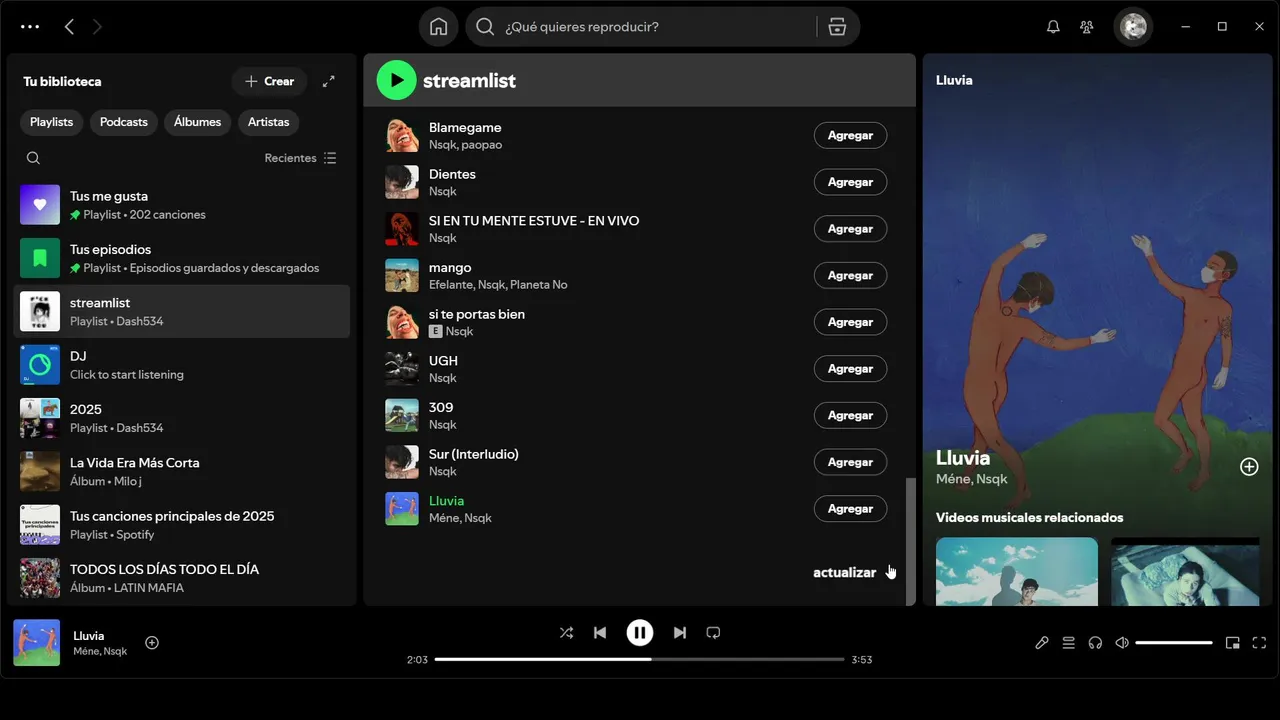Open the lyrics microphone icon
Viewport: 1280px width, 720px height.
tap(1042, 643)
